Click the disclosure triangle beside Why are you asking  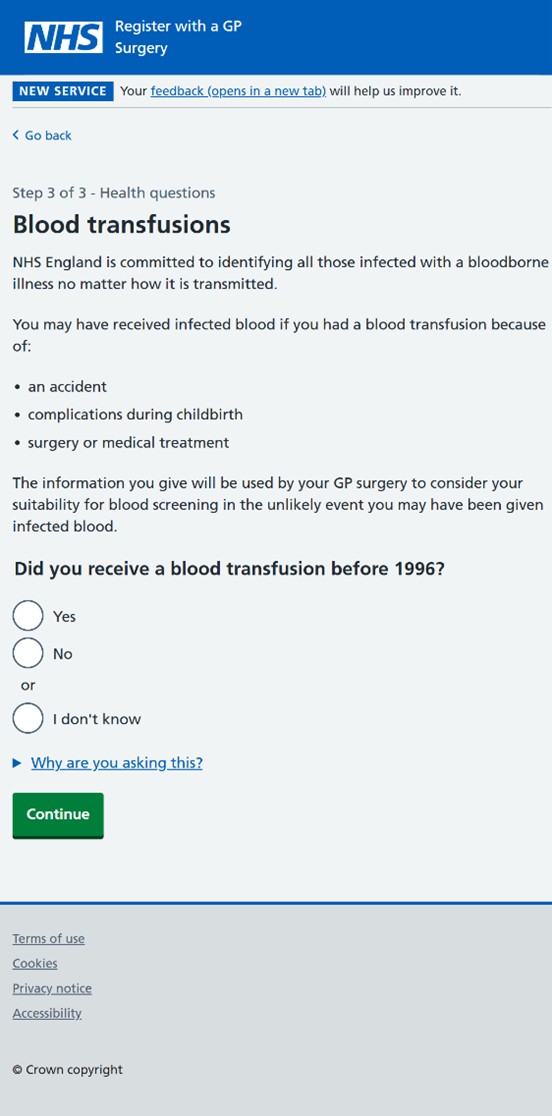17,763
